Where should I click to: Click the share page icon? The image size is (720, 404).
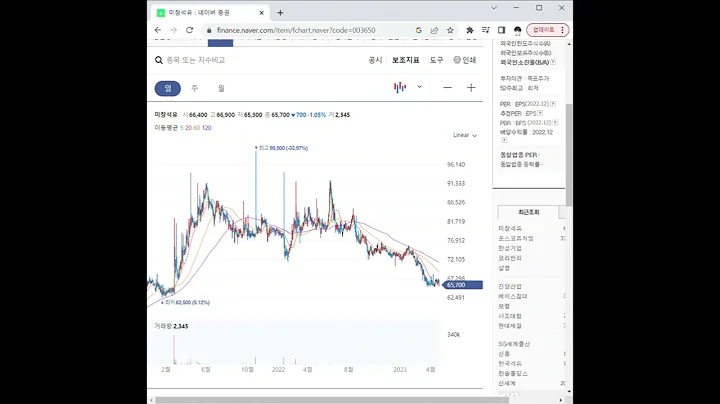coord(434,30)
